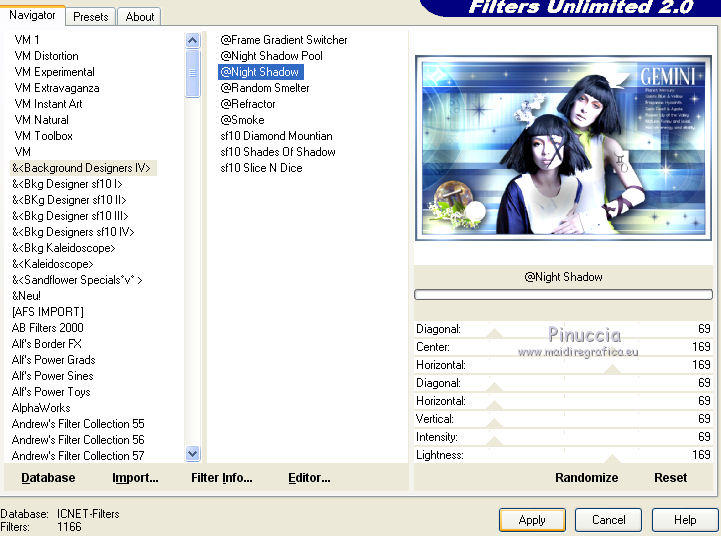Select the VM Natural category

coord(41,120)
